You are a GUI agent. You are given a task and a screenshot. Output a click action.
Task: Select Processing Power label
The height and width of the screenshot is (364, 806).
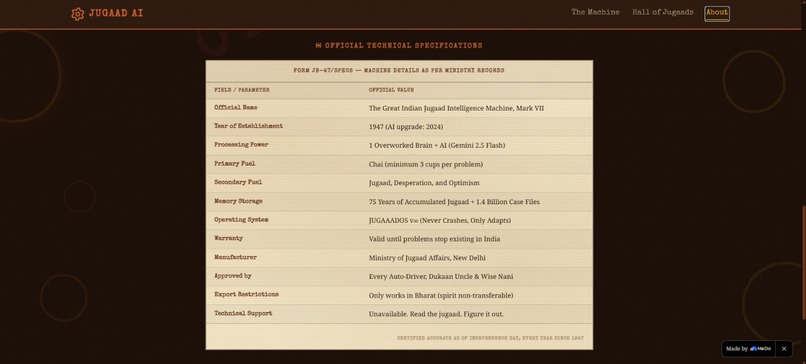(x=241, y=145)
